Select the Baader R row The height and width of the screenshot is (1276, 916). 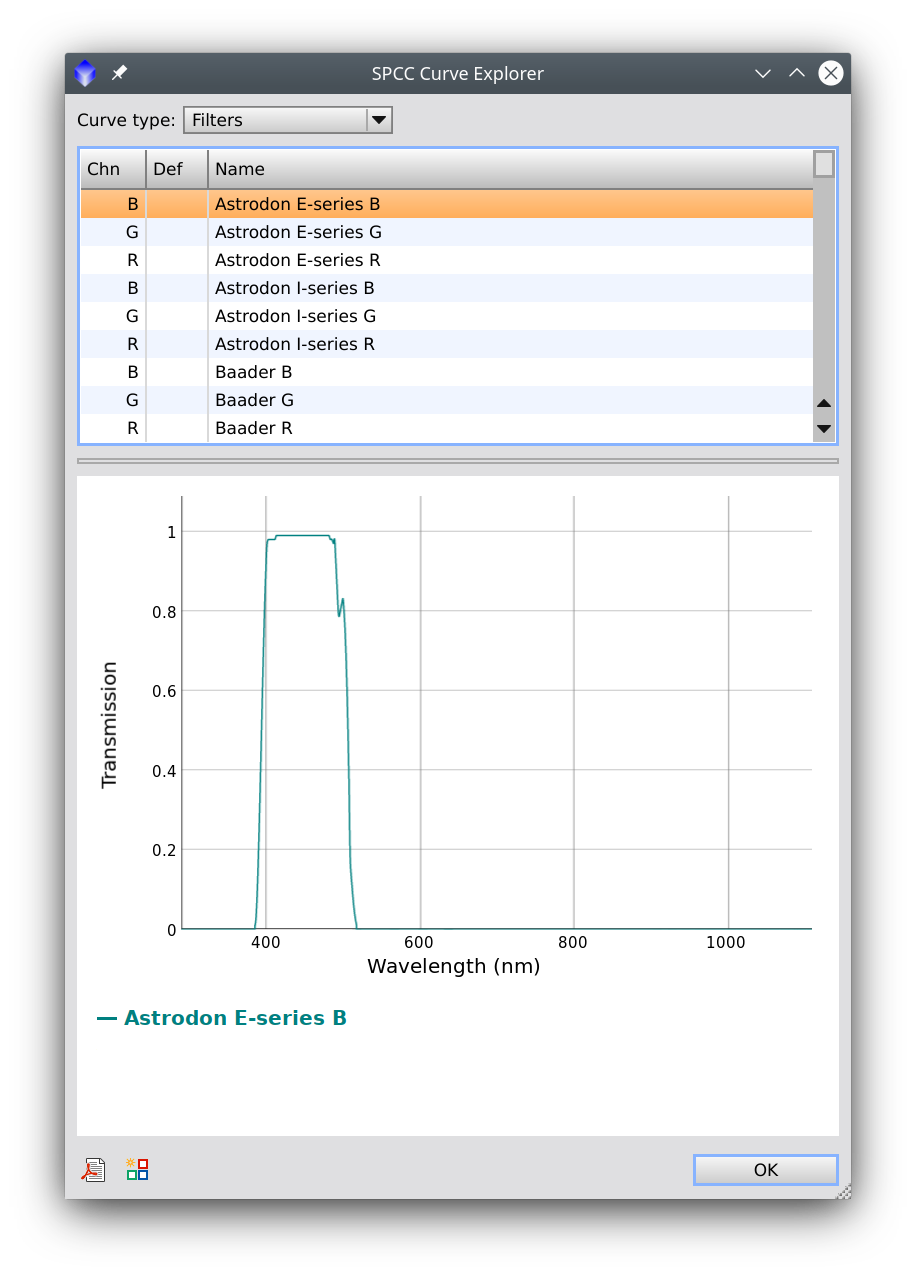point(447,428)
